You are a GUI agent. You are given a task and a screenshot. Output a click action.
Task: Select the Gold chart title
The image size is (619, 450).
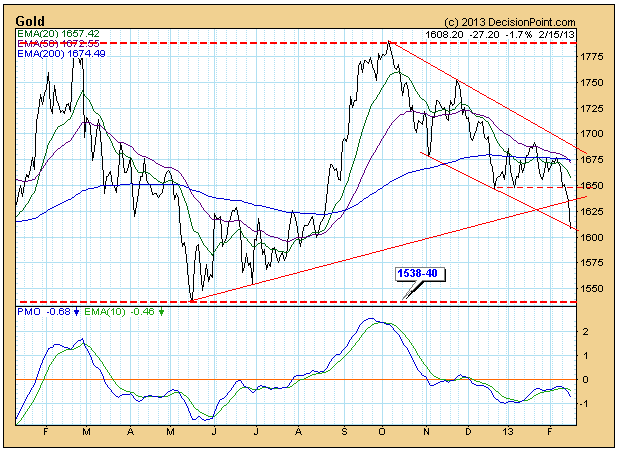click(30, 21)
